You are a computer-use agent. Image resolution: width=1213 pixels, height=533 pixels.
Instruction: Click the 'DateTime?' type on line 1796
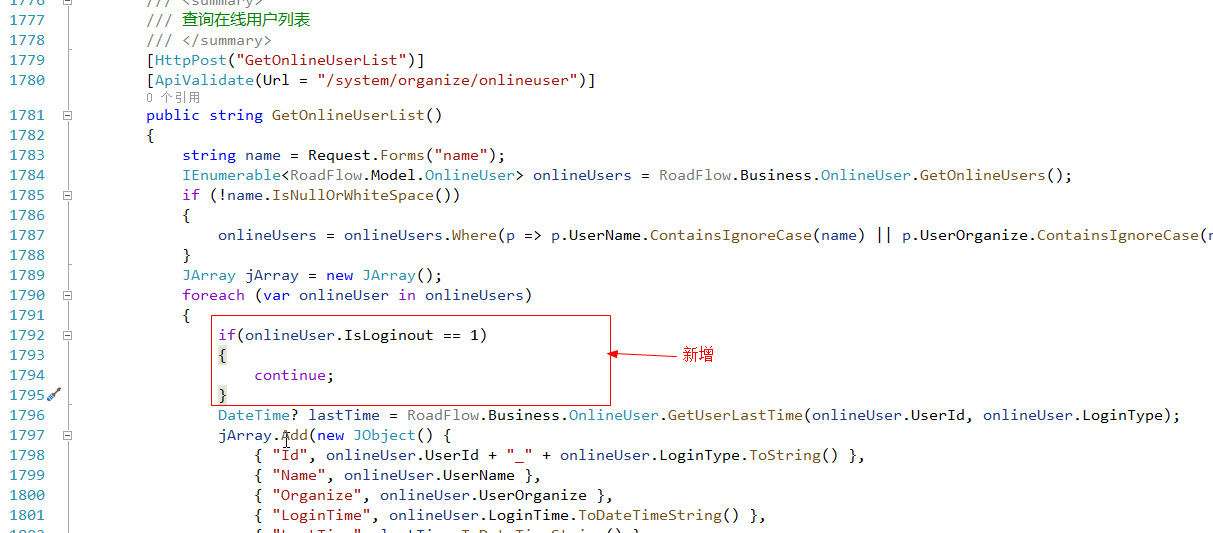(258, 415)
